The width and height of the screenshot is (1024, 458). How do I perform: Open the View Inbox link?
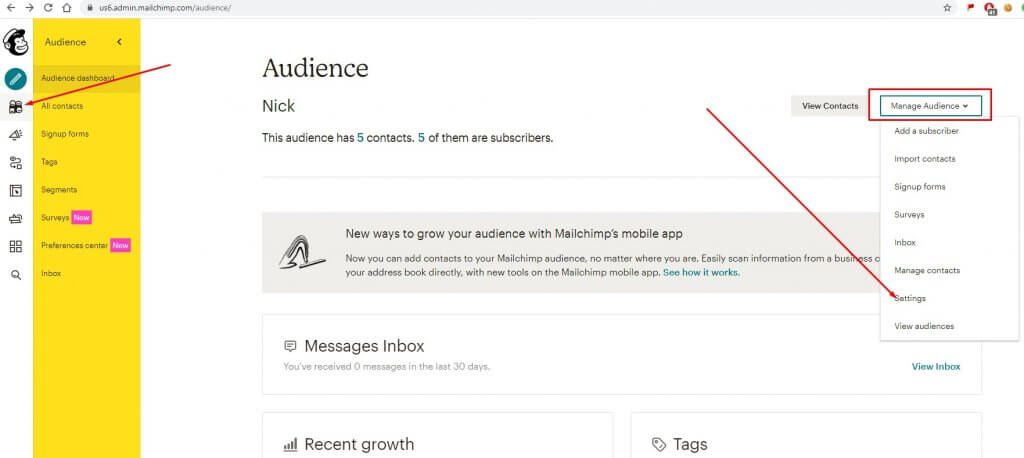pyautogui.click(x=935, y=366)
